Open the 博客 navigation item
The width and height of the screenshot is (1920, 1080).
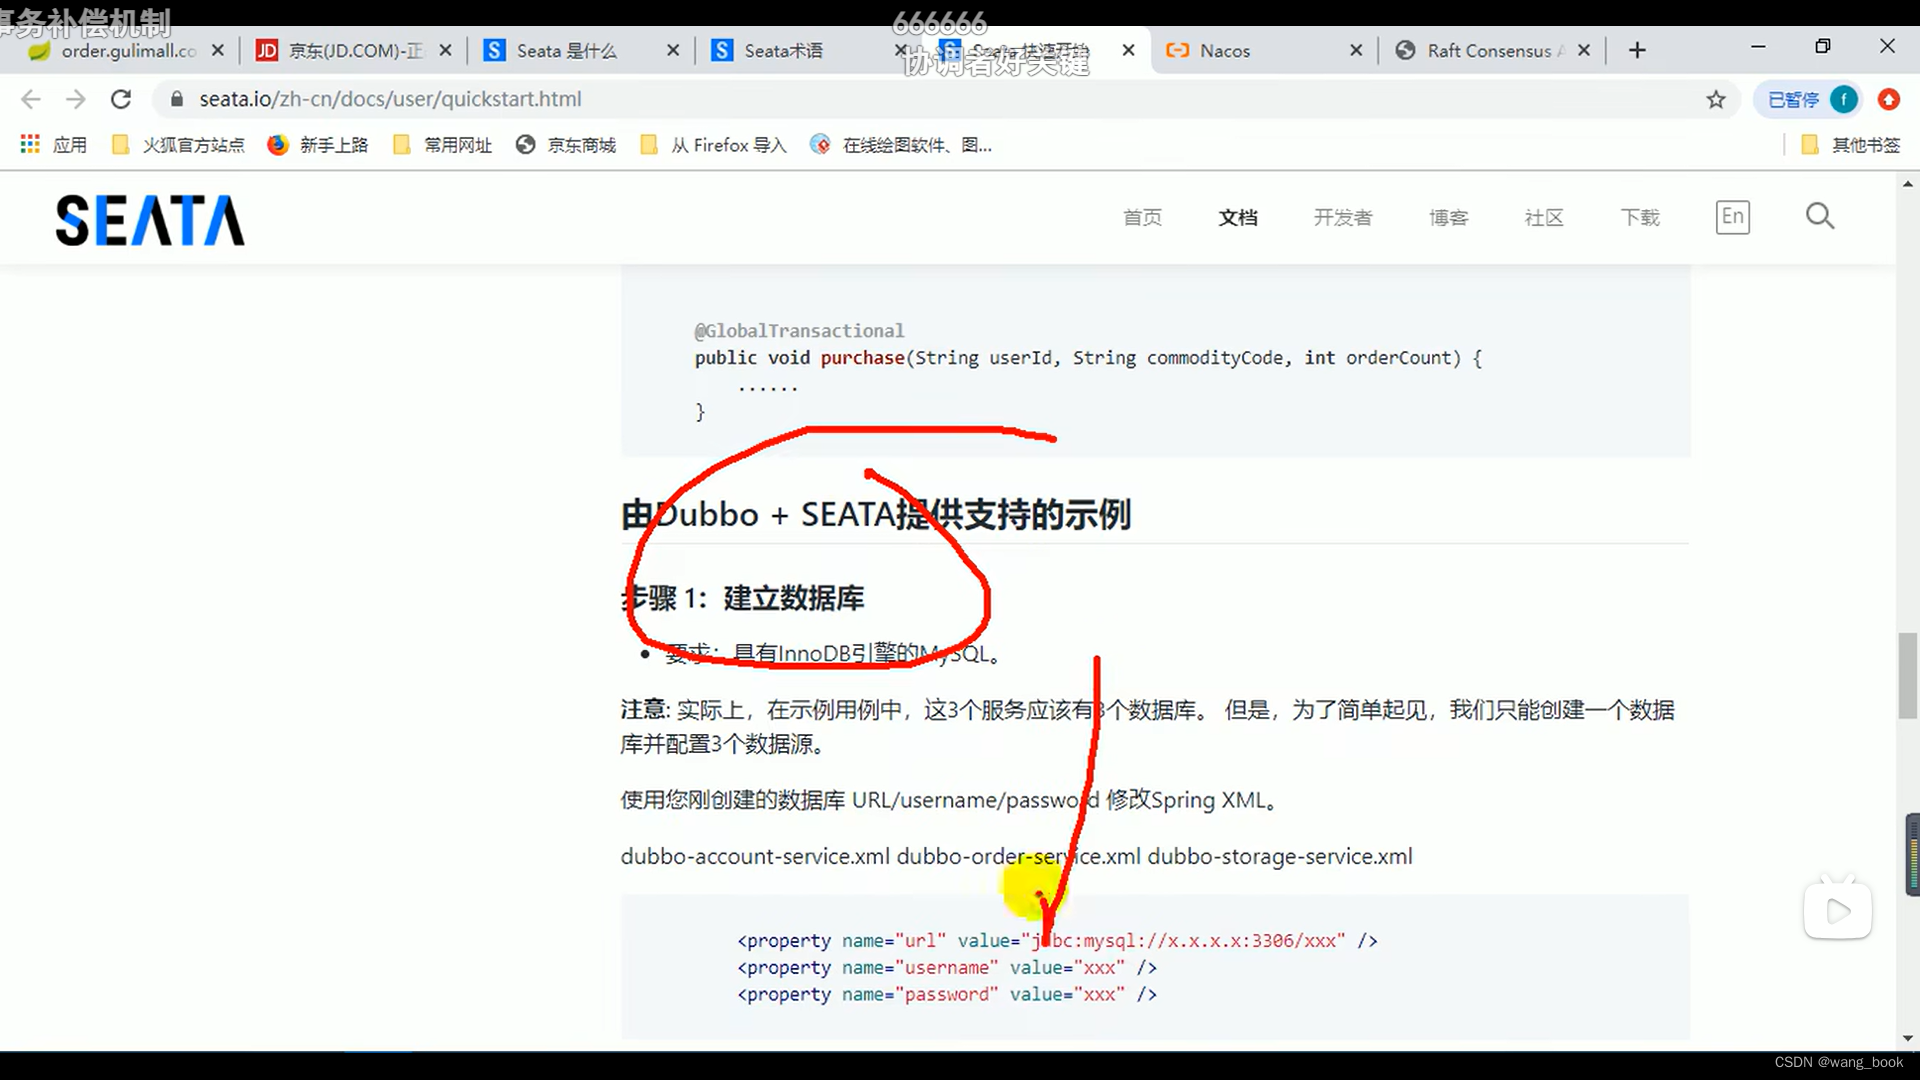[1448, 217]
